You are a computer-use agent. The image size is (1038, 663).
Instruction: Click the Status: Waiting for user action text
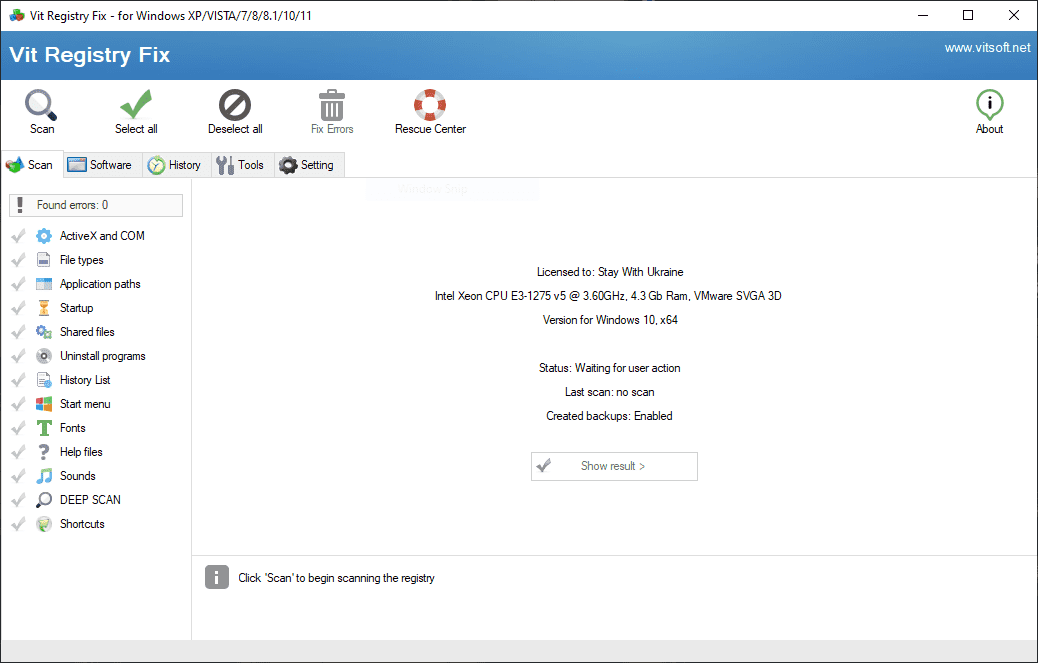[609, 368]
